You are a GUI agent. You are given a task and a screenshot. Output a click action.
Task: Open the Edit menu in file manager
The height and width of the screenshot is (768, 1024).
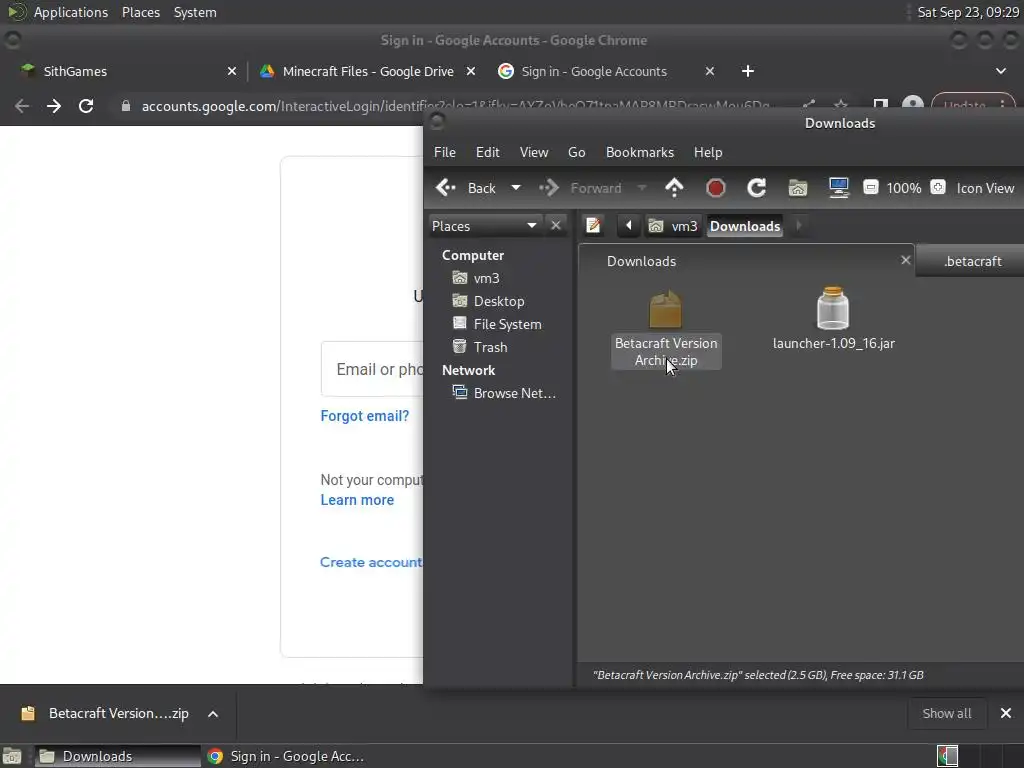click(488, 152)
